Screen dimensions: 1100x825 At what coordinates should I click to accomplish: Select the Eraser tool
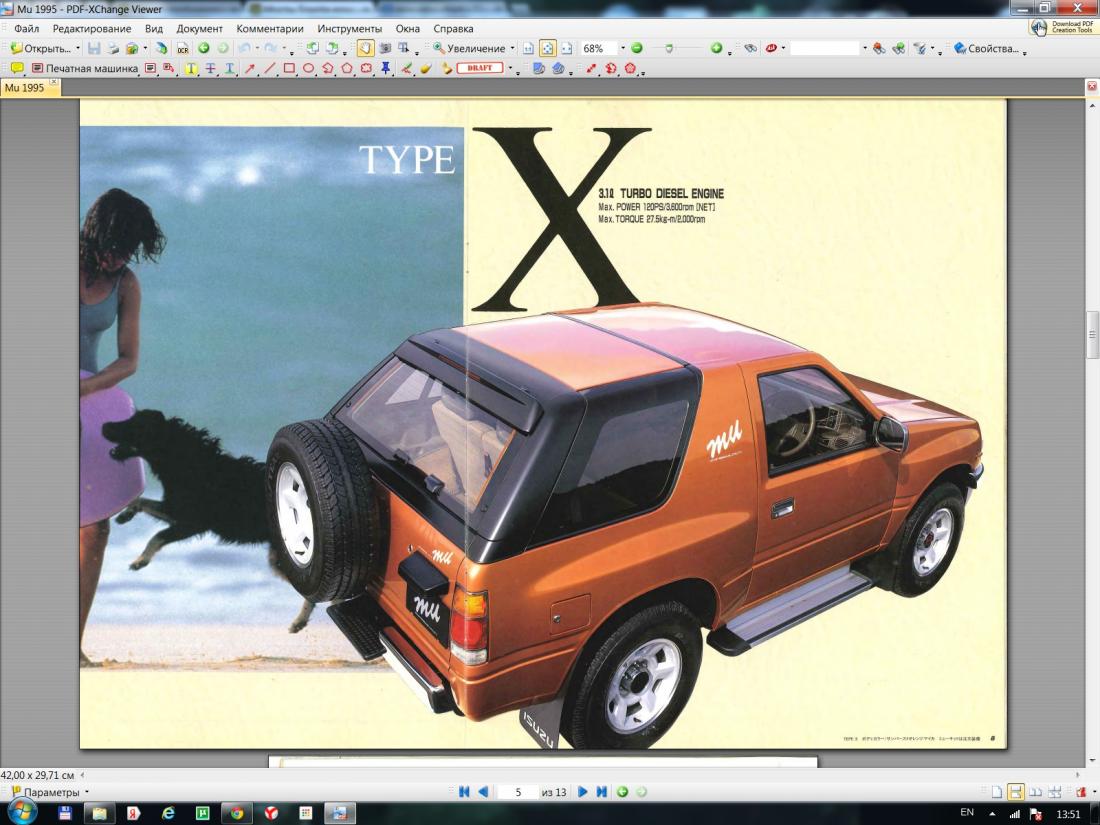pyautogui.click(x=425, y=68)
